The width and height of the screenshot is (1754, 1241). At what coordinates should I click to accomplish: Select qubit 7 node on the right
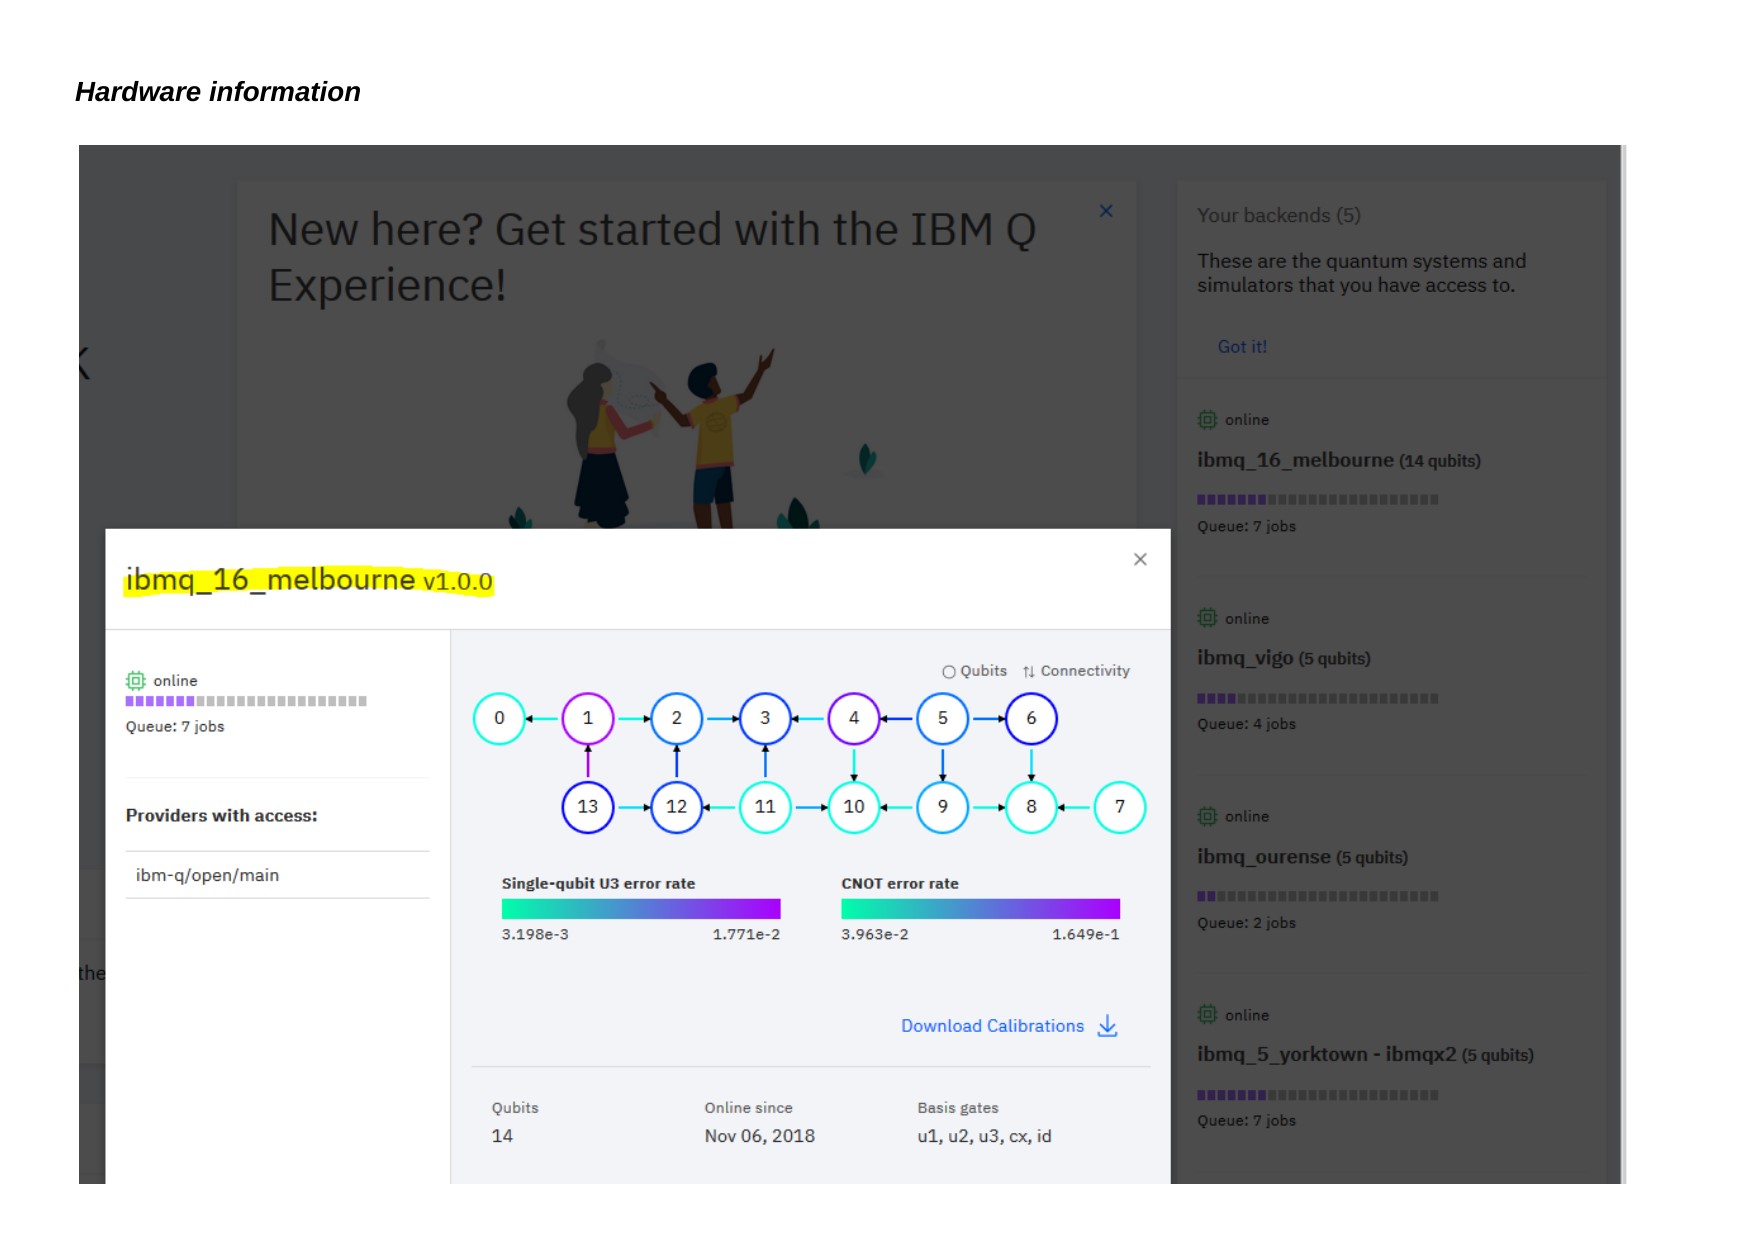point(1119,807)
